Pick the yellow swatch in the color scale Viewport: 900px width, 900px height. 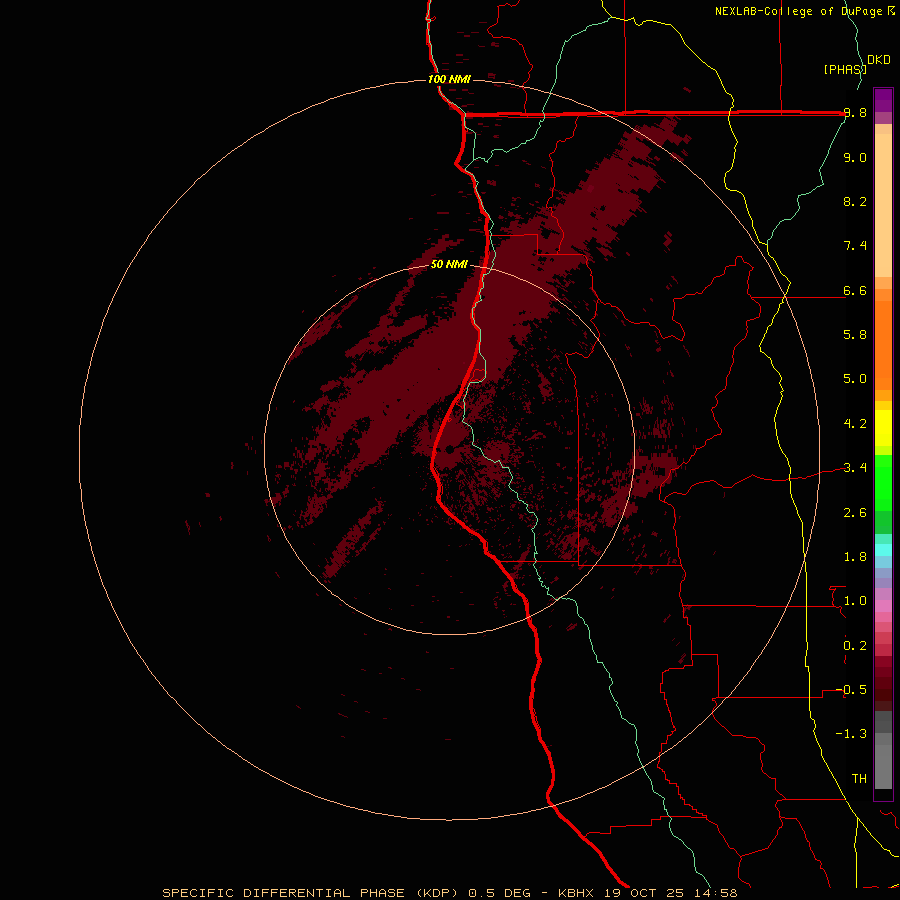coord(883,428)
